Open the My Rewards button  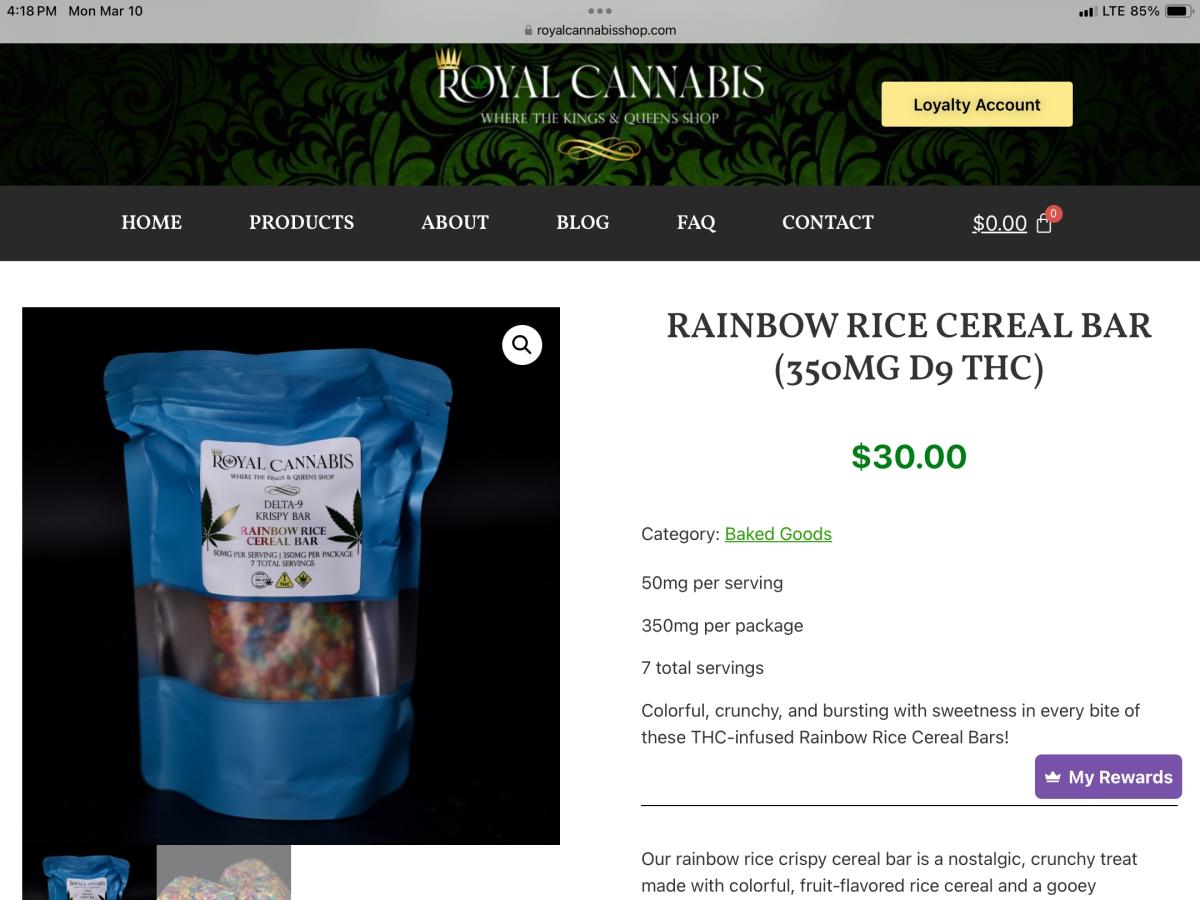tap(1108, 777)
